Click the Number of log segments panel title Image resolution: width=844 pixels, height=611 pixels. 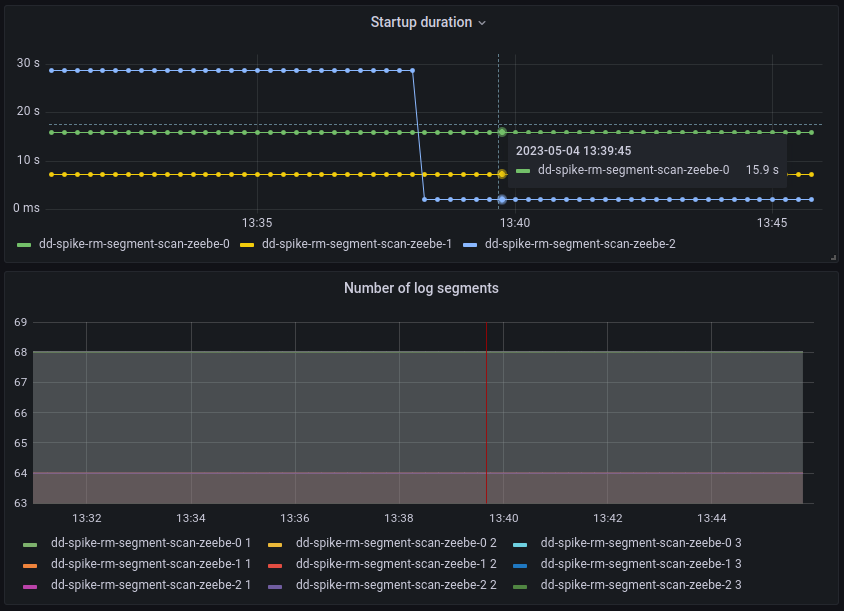(x=421, y=288)
